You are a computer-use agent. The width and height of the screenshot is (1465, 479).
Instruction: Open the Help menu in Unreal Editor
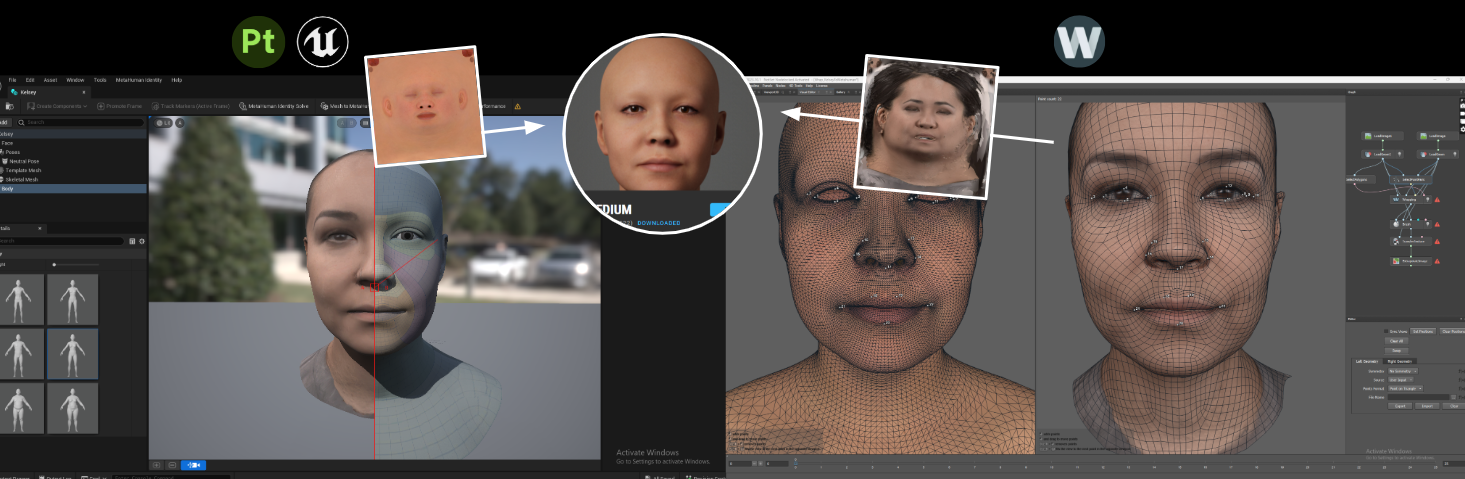[176, 80]
